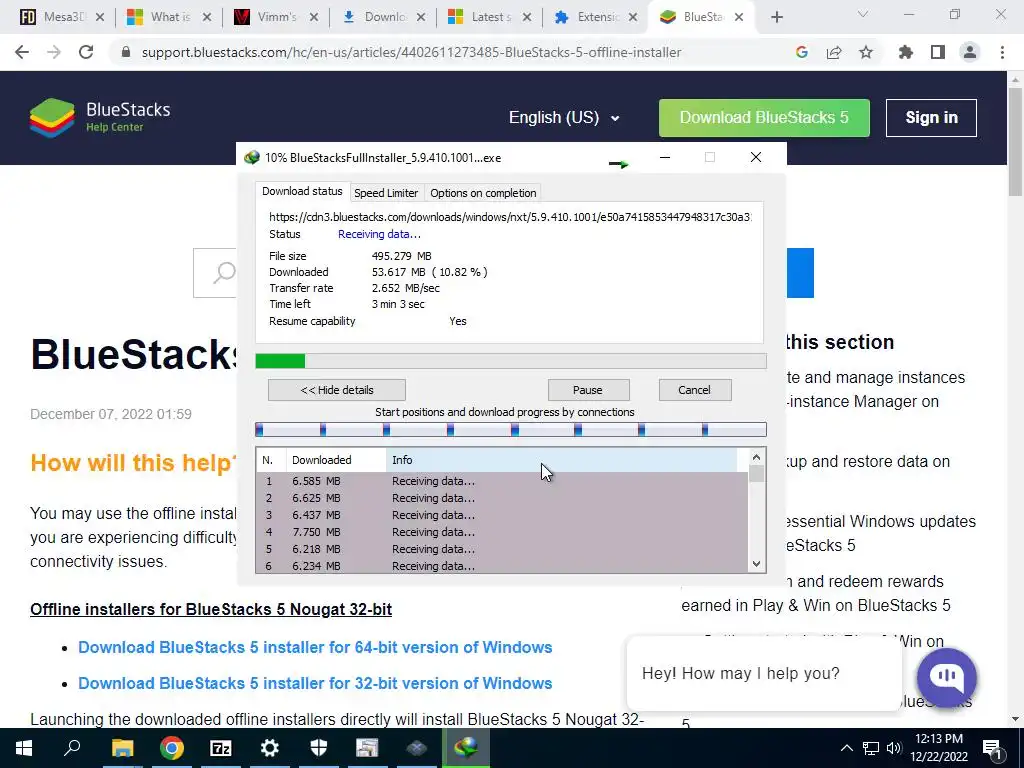Open the Windows Start menu

24,748
